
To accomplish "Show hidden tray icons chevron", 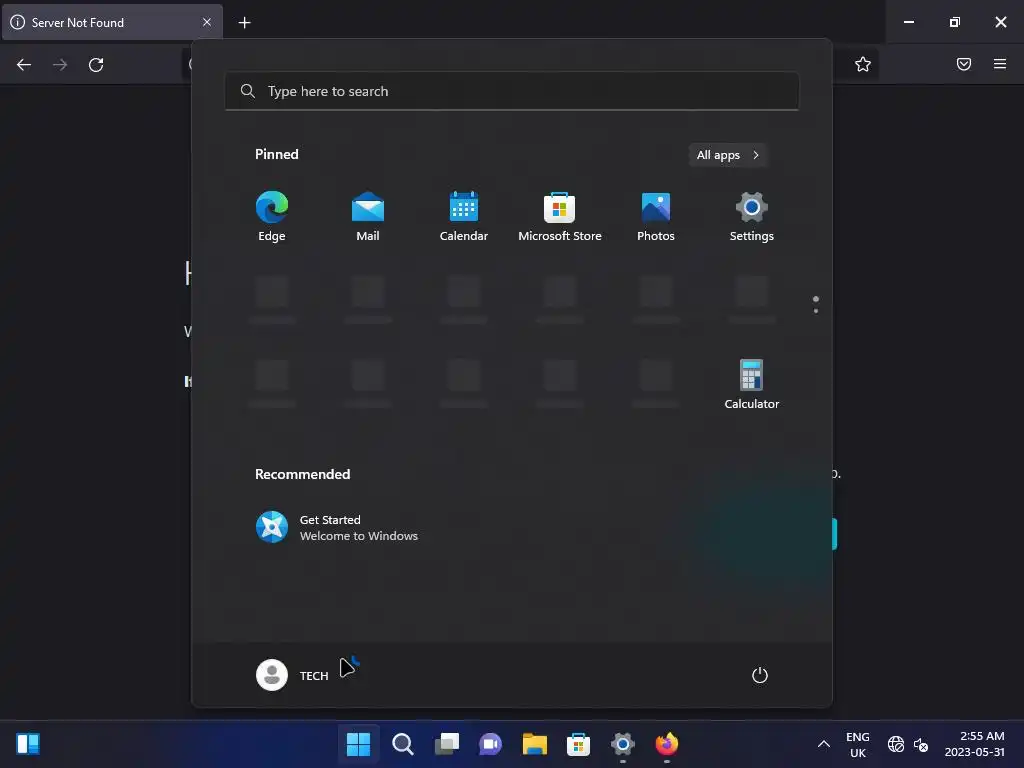I will pos(824,744).
